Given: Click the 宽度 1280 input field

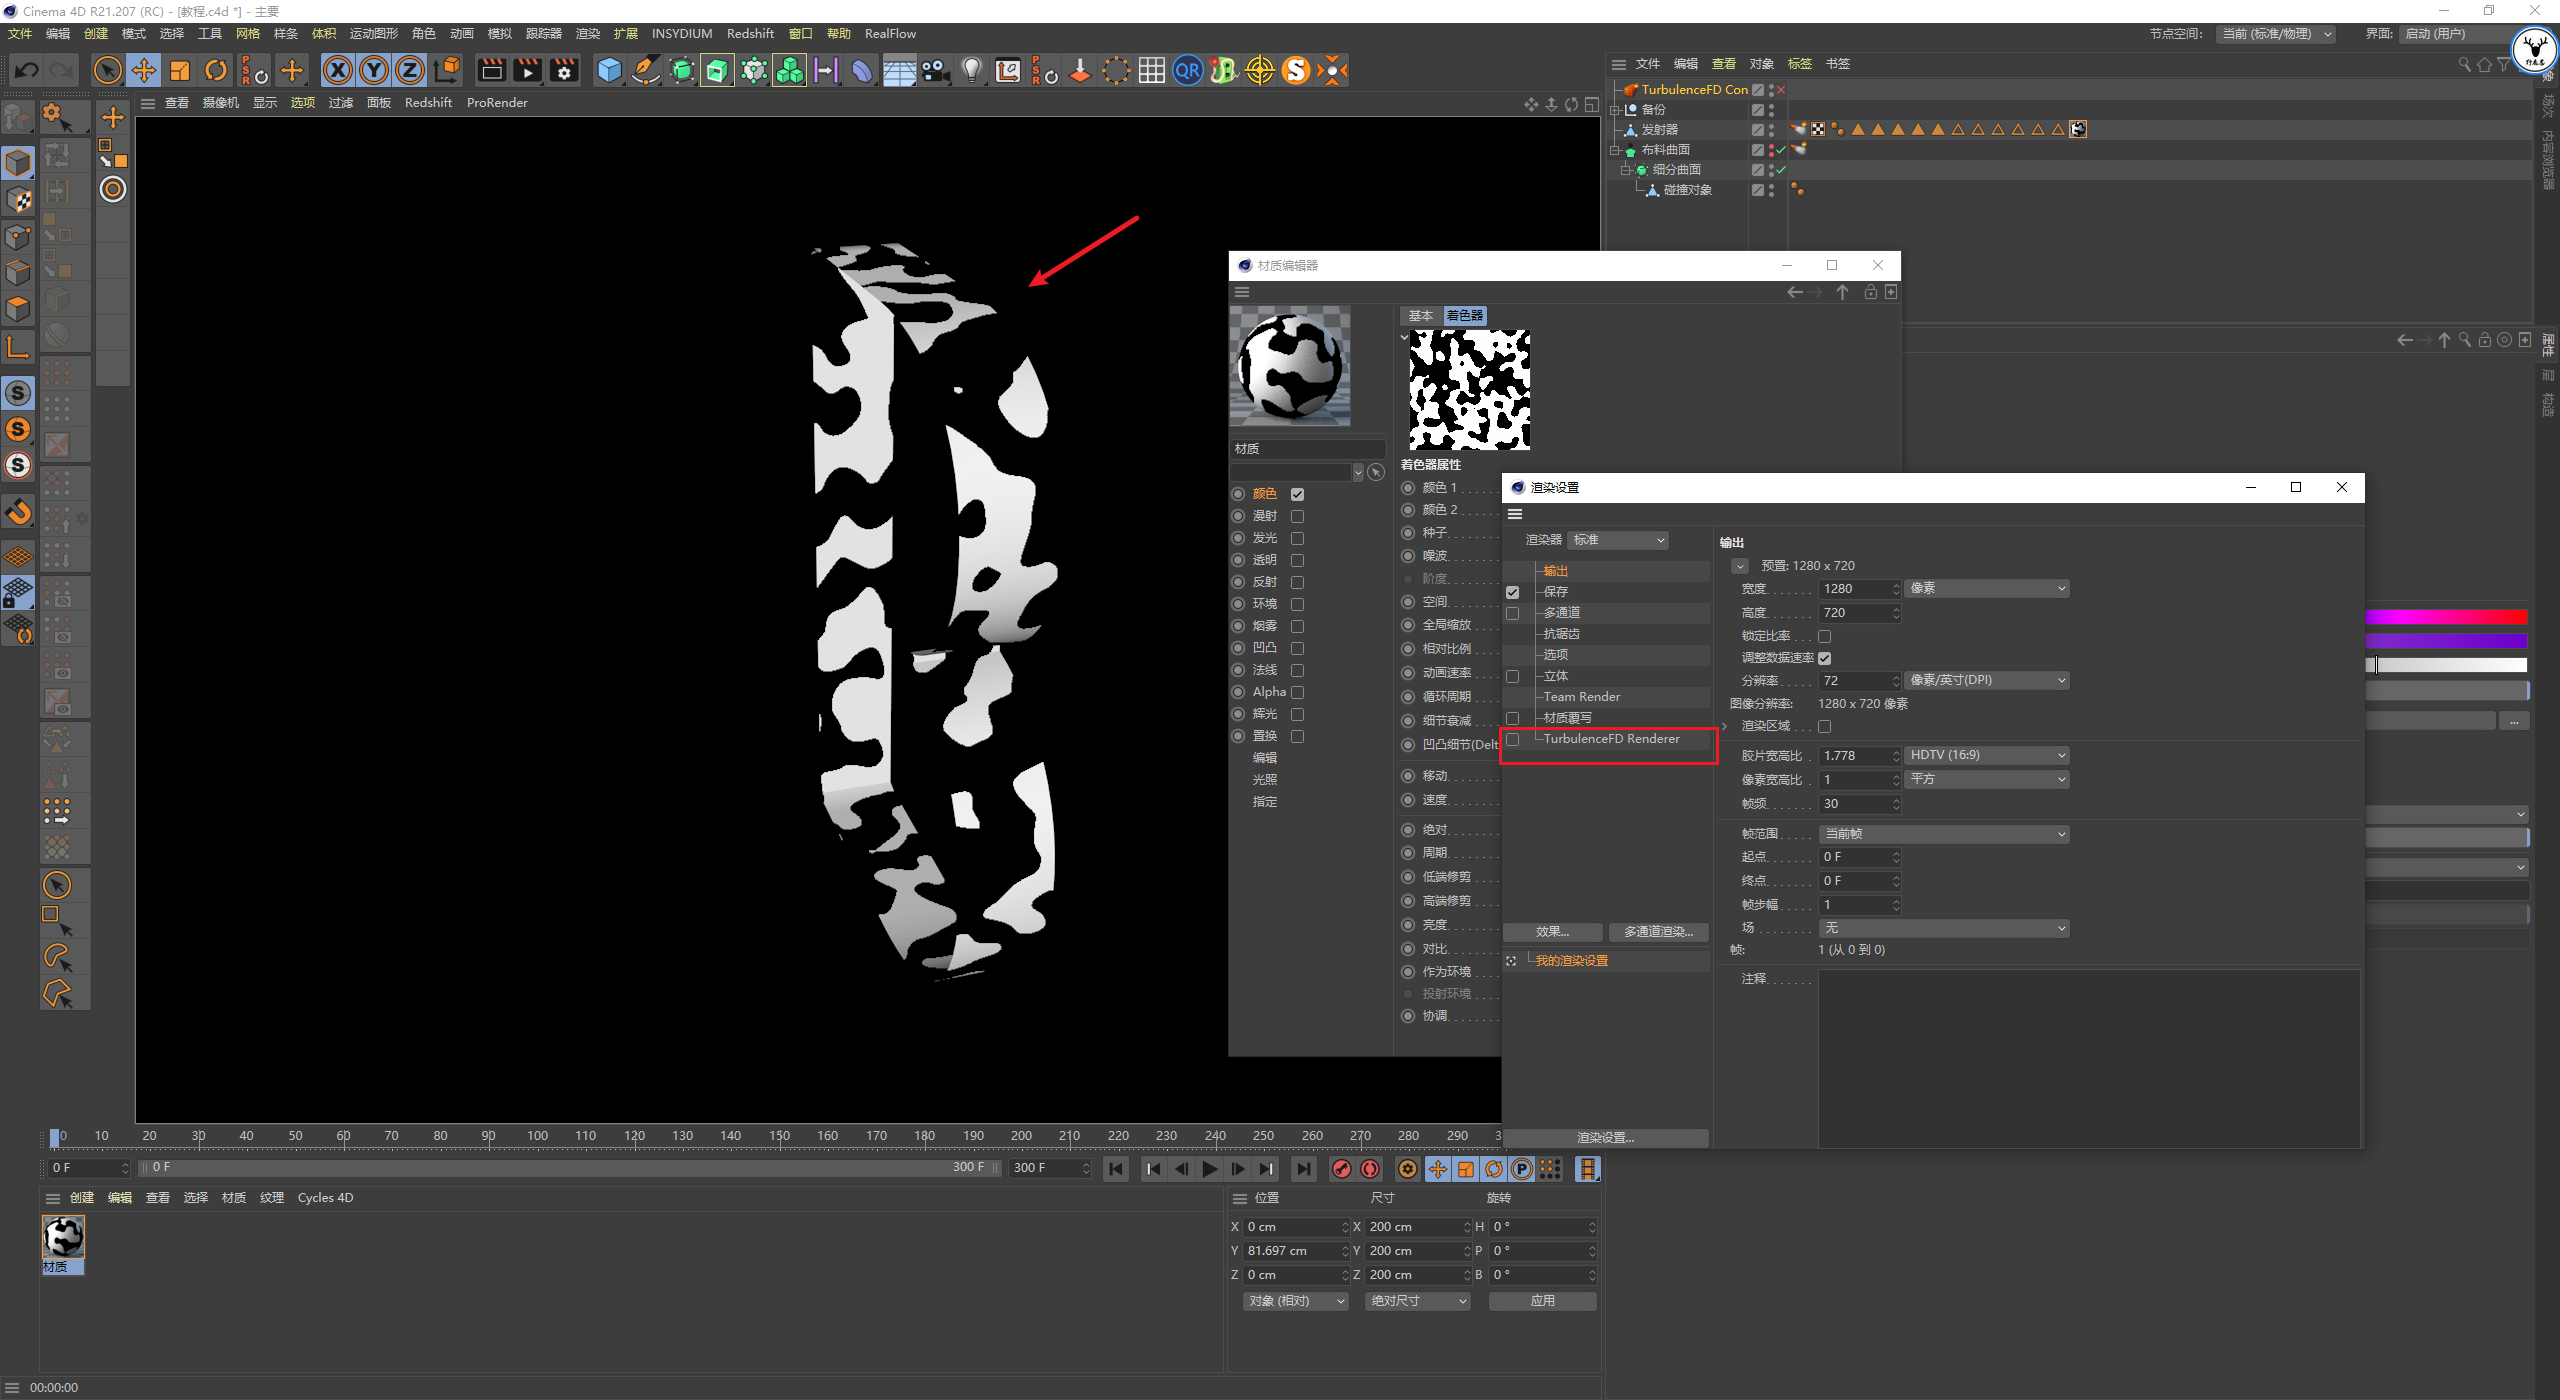Looking at the screenshot, I should coord(1853,589).
